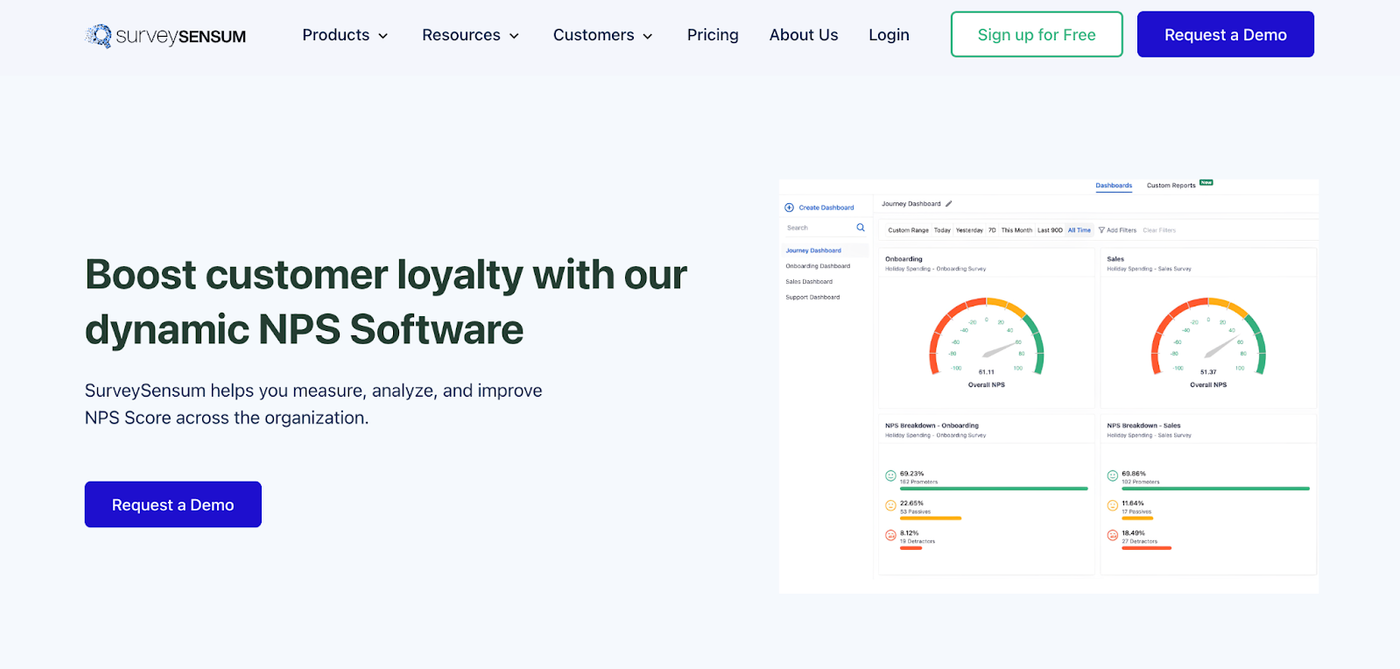
Task: Click the NPS Breakdown - Sales heading
Action: pyautogui.click(x=1144, y=426)
